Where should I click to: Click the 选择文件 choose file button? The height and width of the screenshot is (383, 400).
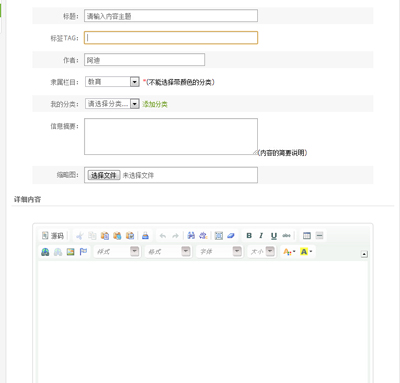(104, 175)
